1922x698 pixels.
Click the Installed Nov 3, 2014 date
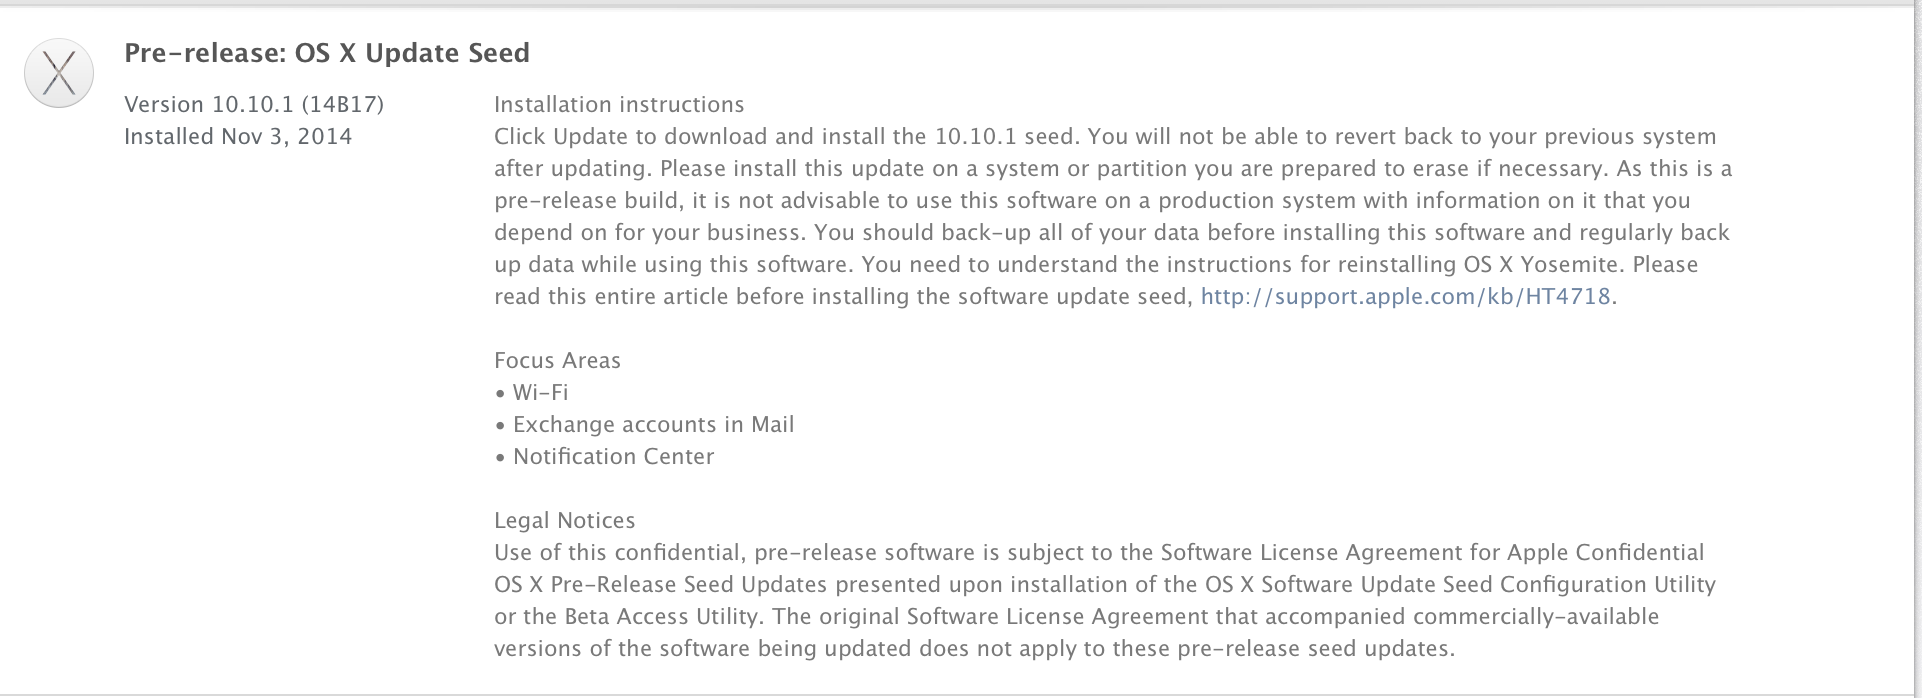(238, 137)
